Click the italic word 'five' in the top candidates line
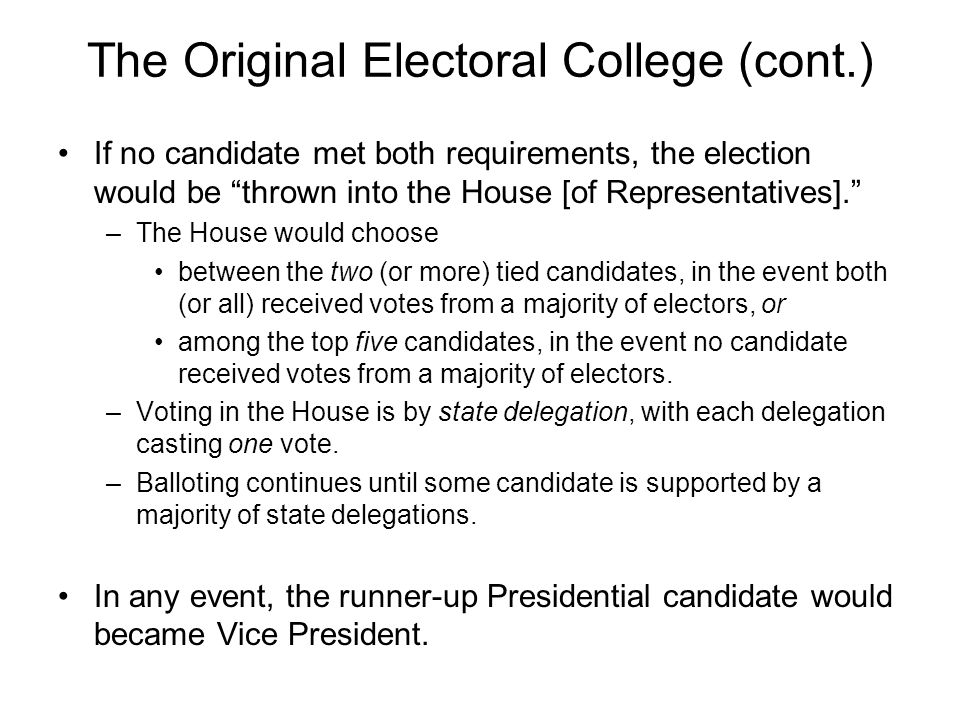Image resolution: width=960 pixels, height=720 pixels. pyautogui.click(x=377, y=342)
